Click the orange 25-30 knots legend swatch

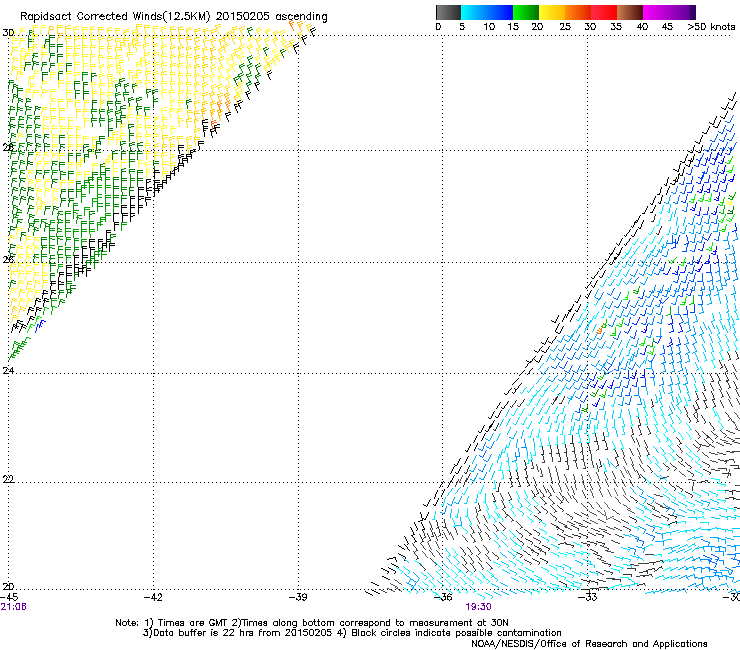[578, 12]
